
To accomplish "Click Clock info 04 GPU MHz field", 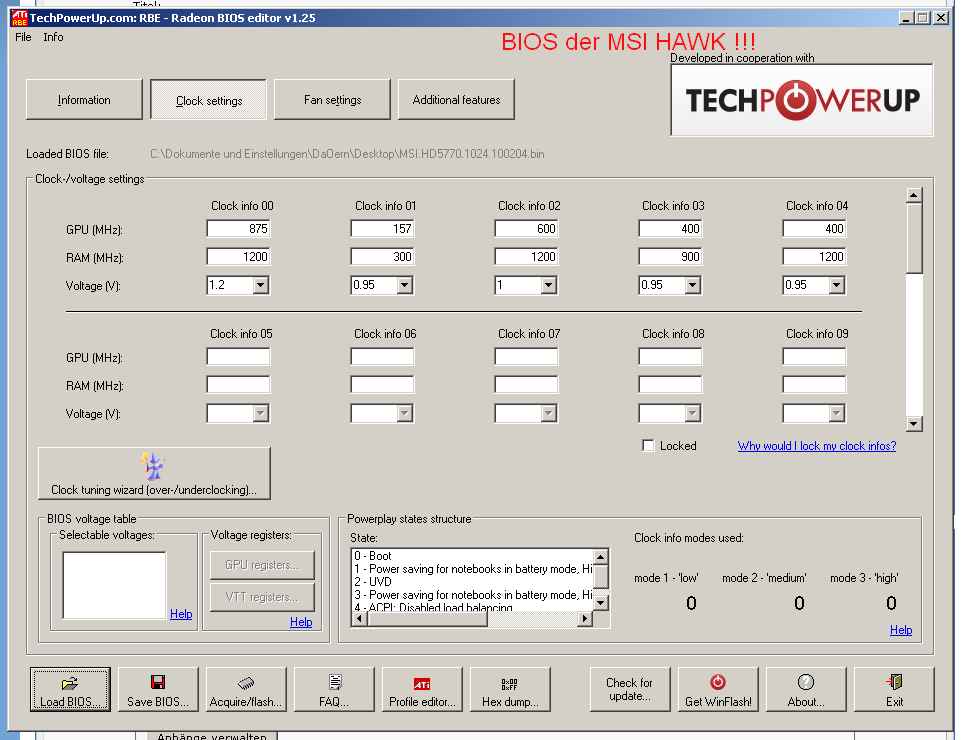I will pyautogui.click(x=814, y=229).
